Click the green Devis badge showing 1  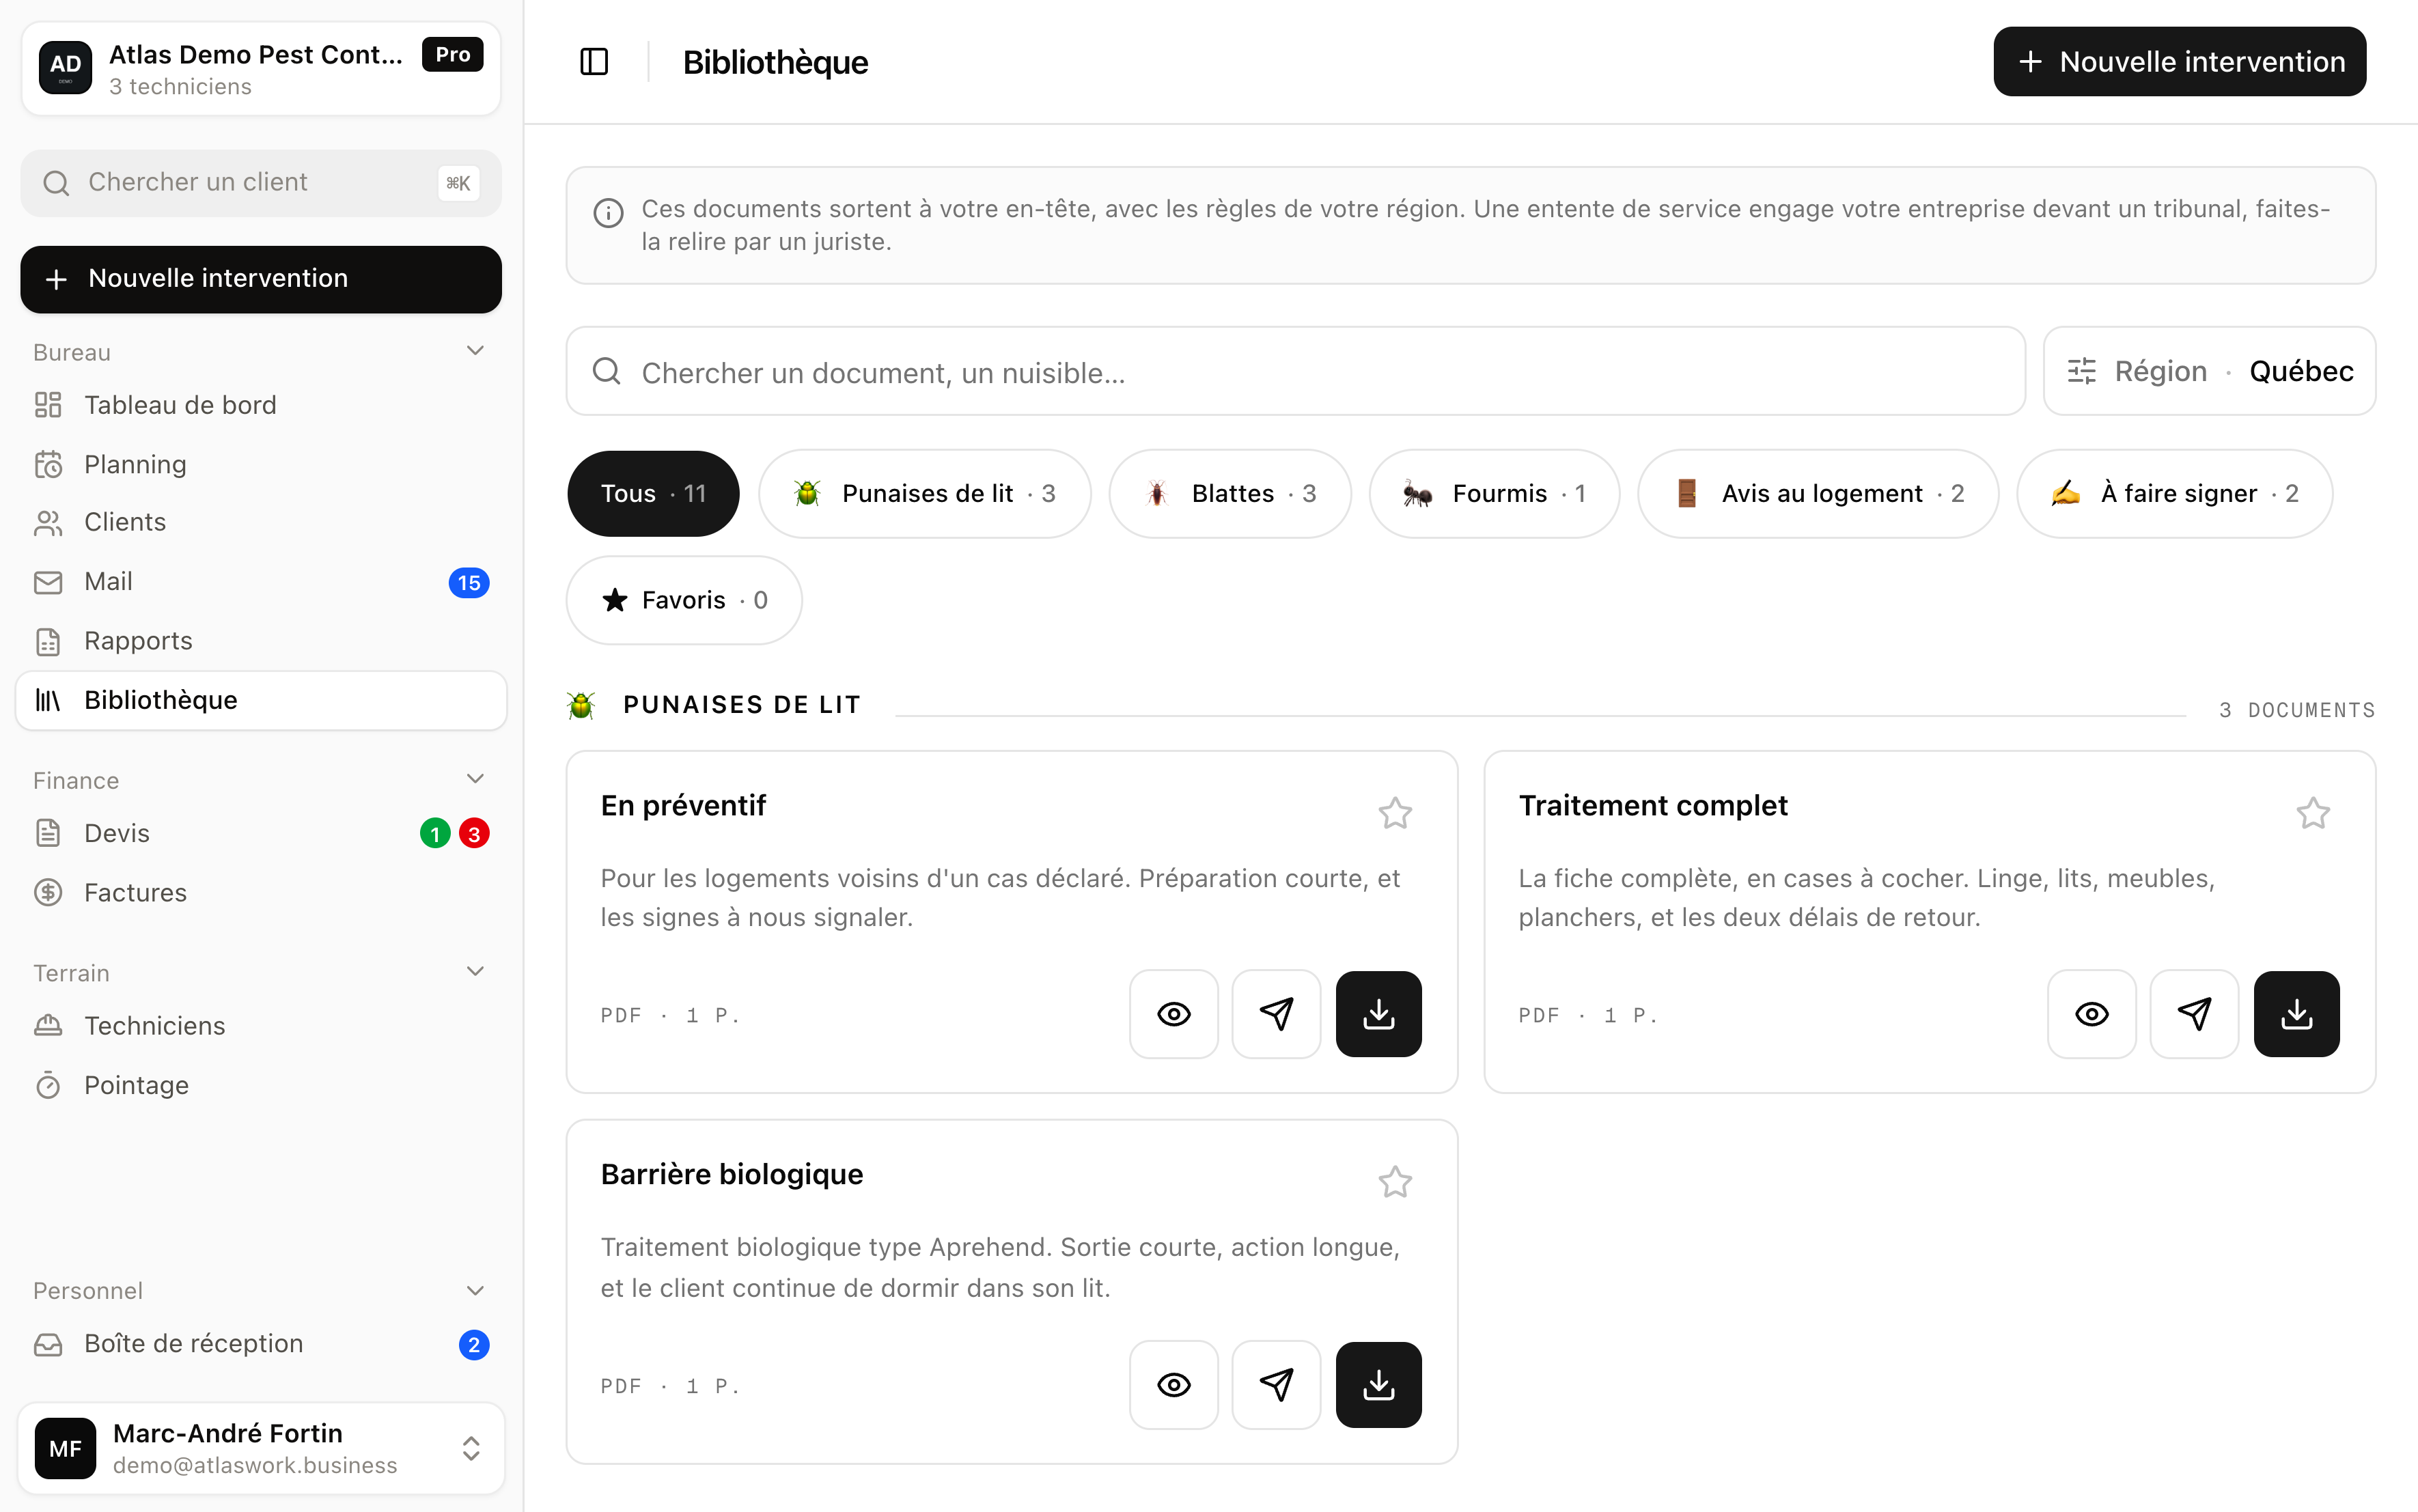coord(435,833)
